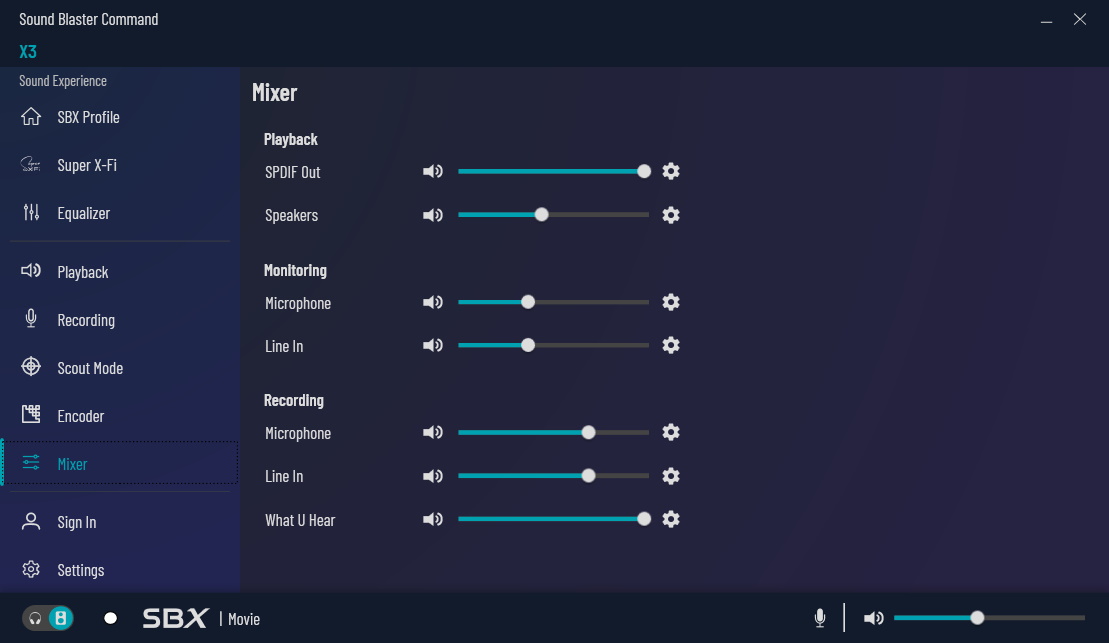The image size is (1109, 643).
Task: Mute Speakers playback volume icon
Action: tap(433, 215)
